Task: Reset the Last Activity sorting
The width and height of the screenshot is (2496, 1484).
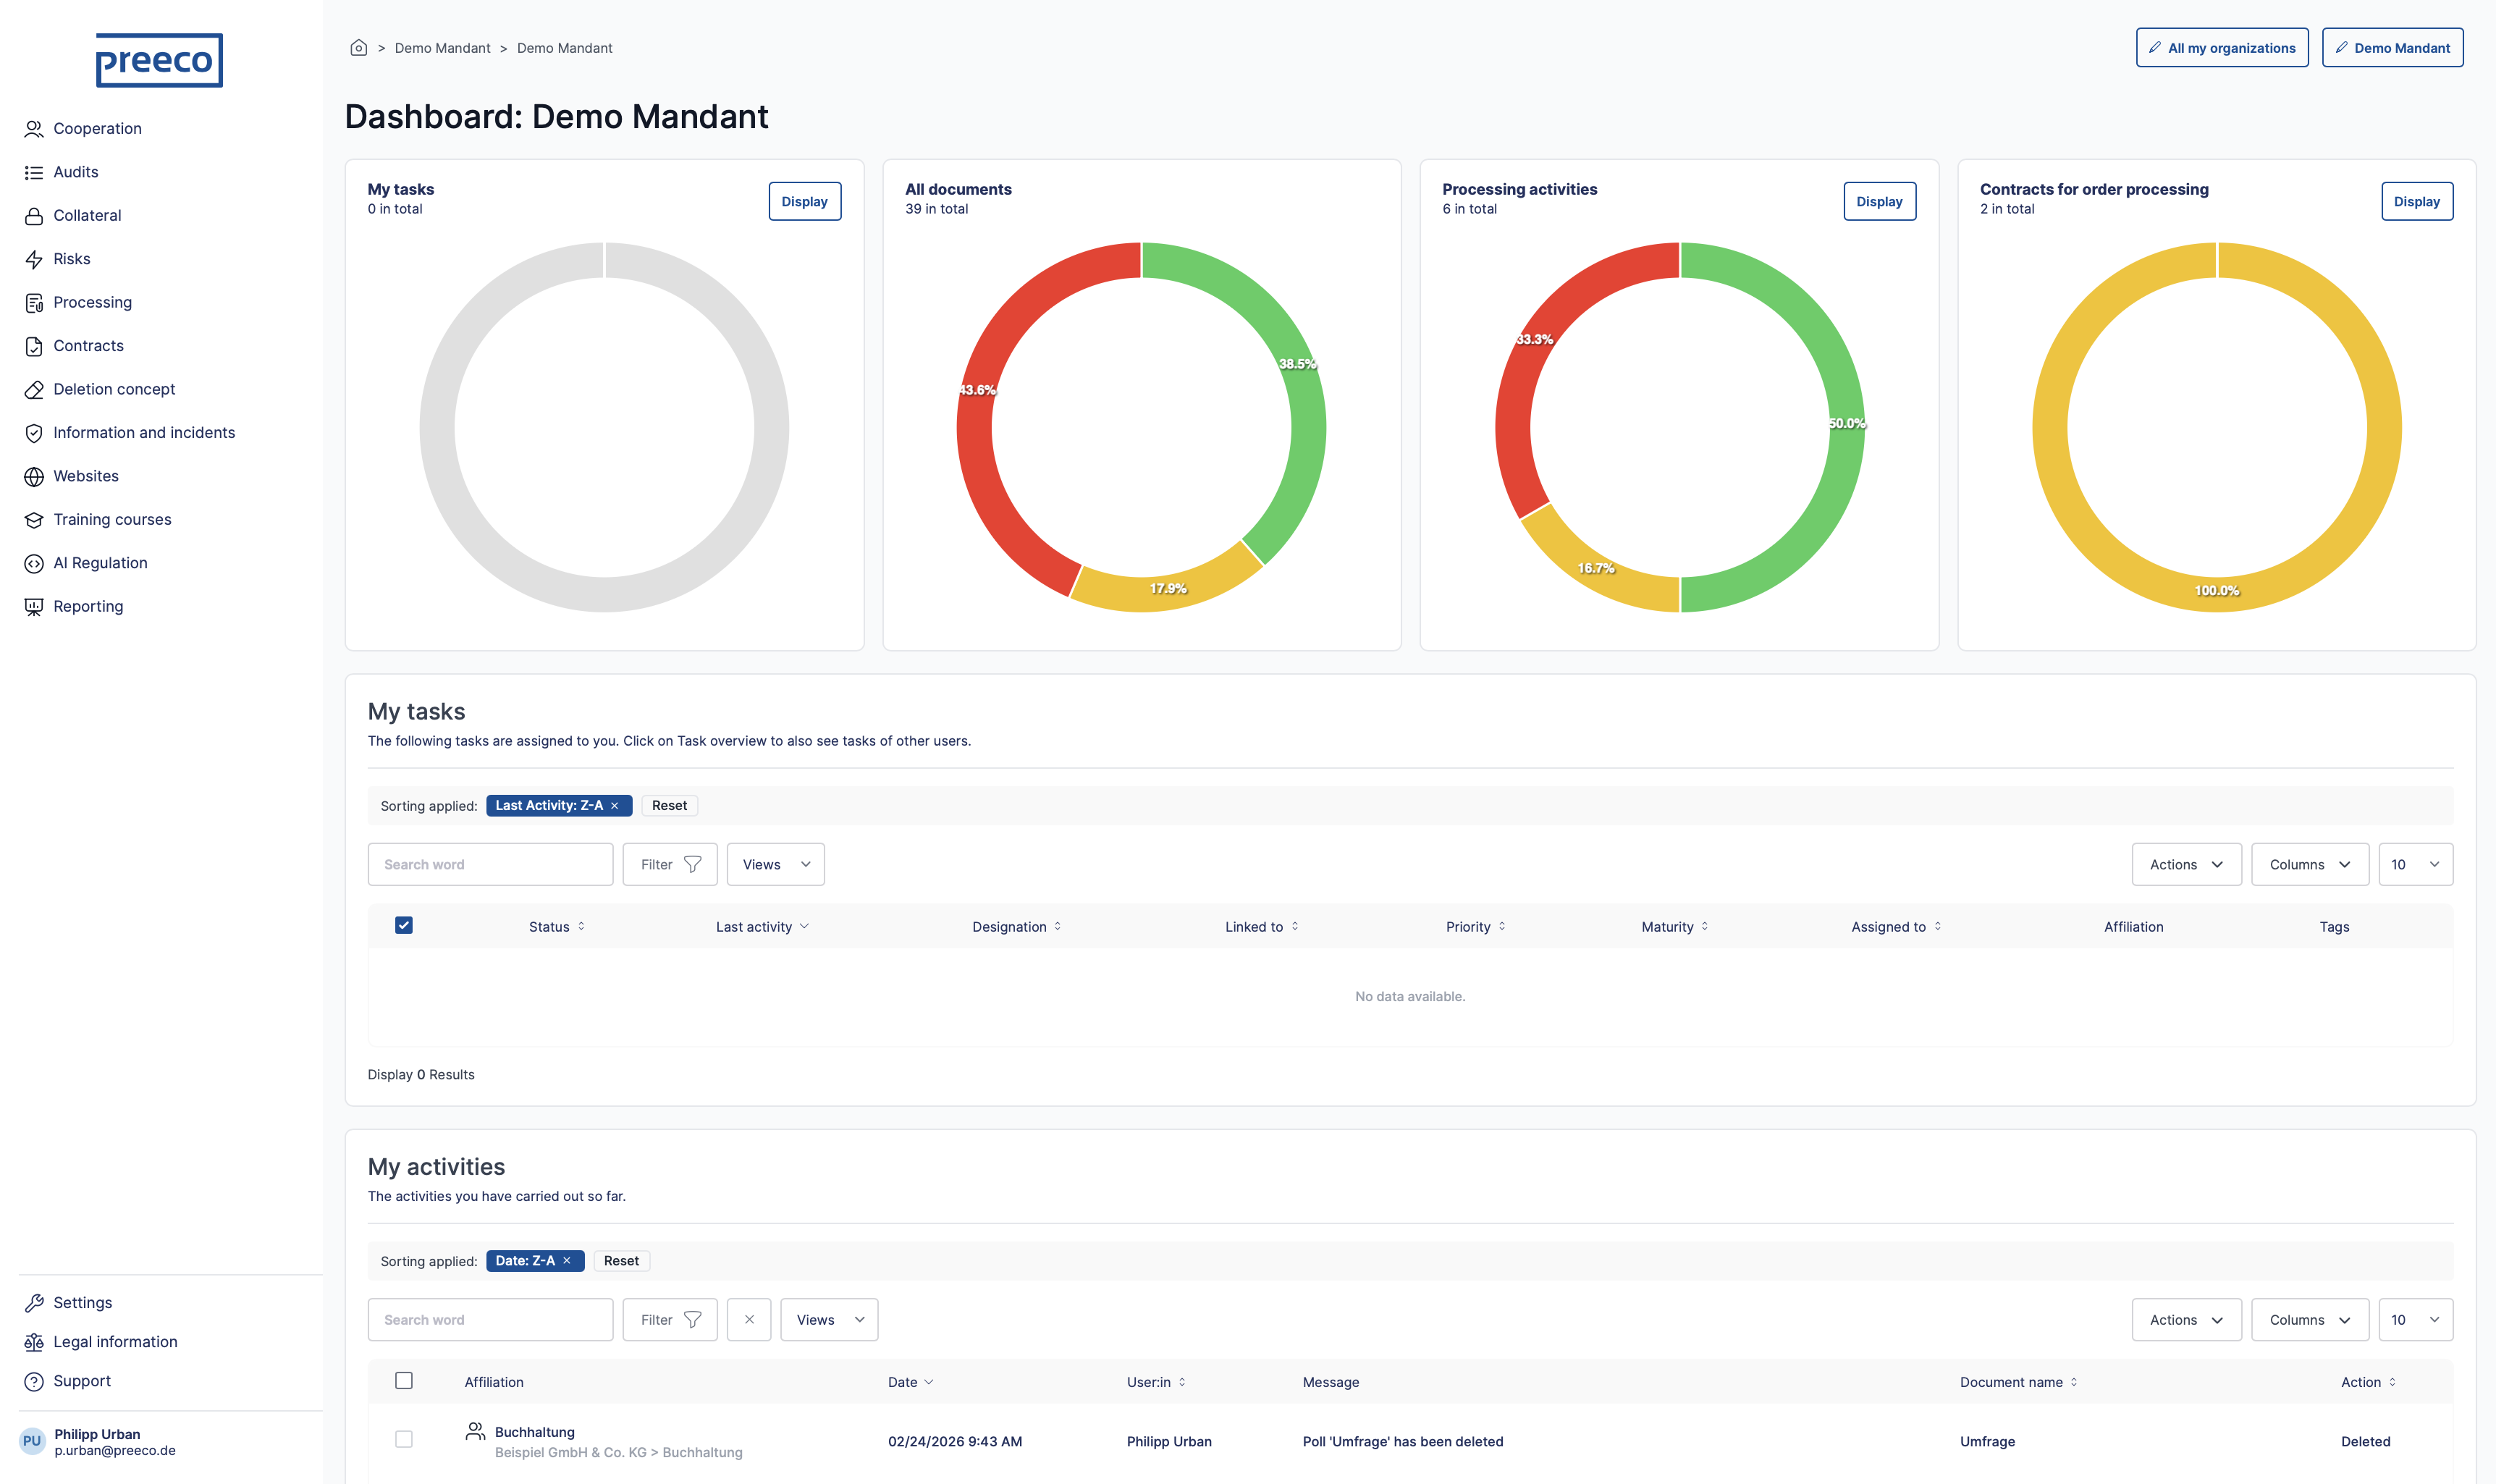Action: (x=669, y=806)
